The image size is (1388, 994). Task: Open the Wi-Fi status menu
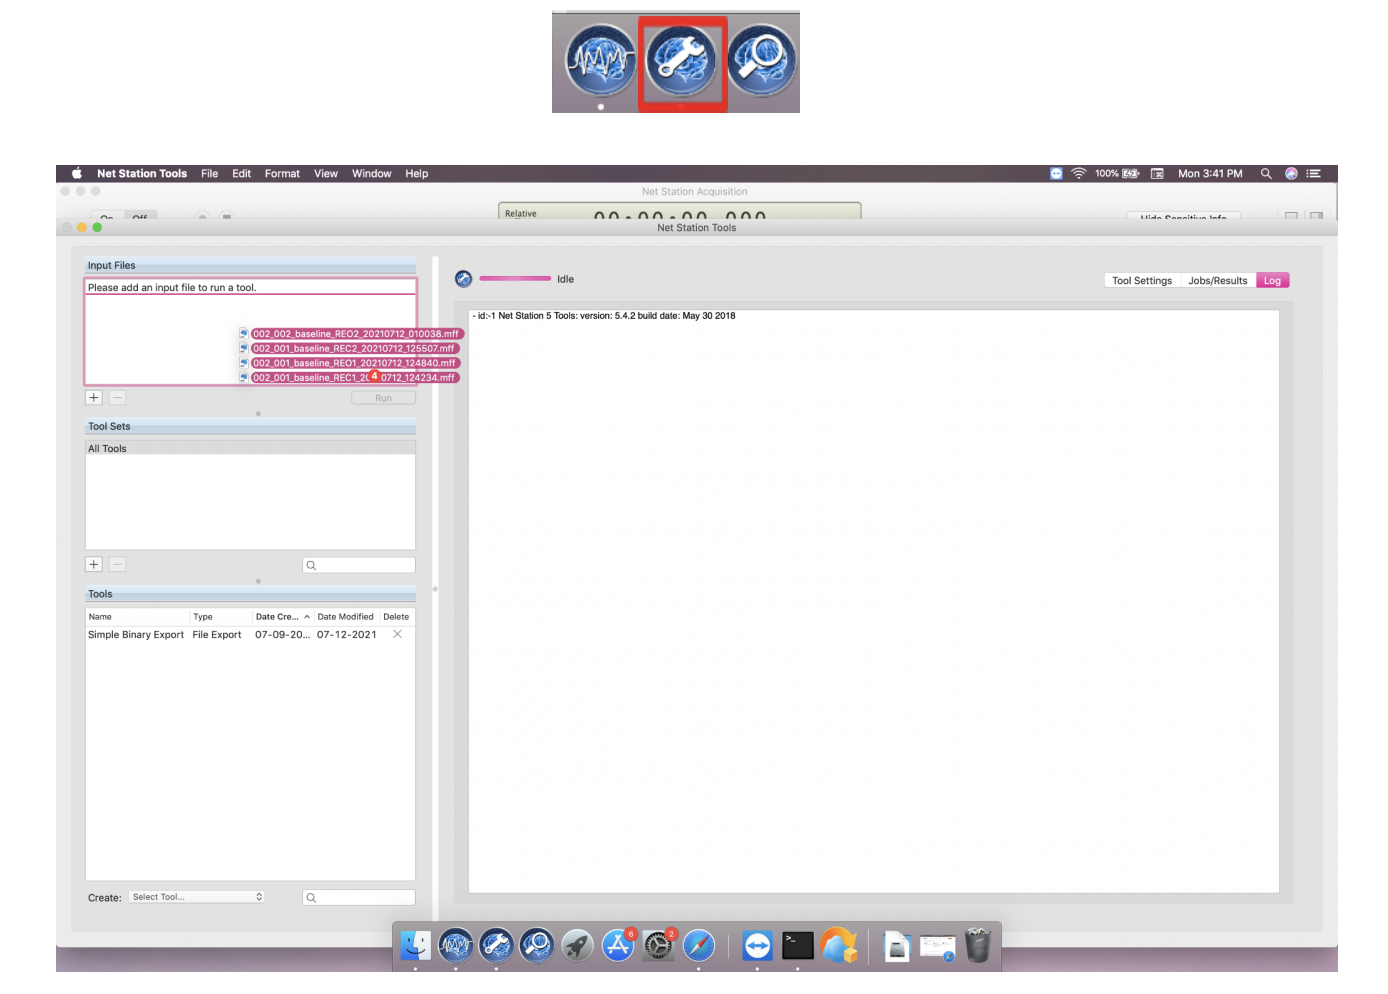pyautogui.click(x=1079, y=173)
